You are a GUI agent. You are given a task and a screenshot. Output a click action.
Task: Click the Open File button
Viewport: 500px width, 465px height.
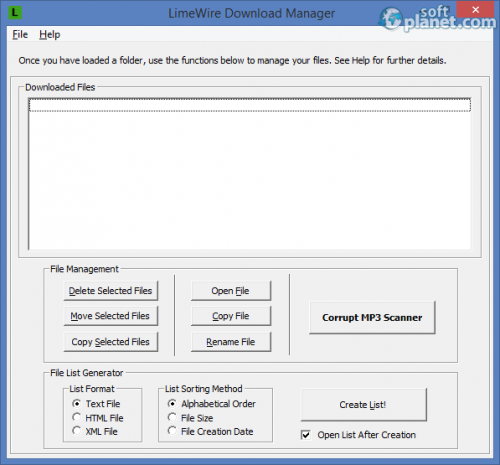[231, 291]
